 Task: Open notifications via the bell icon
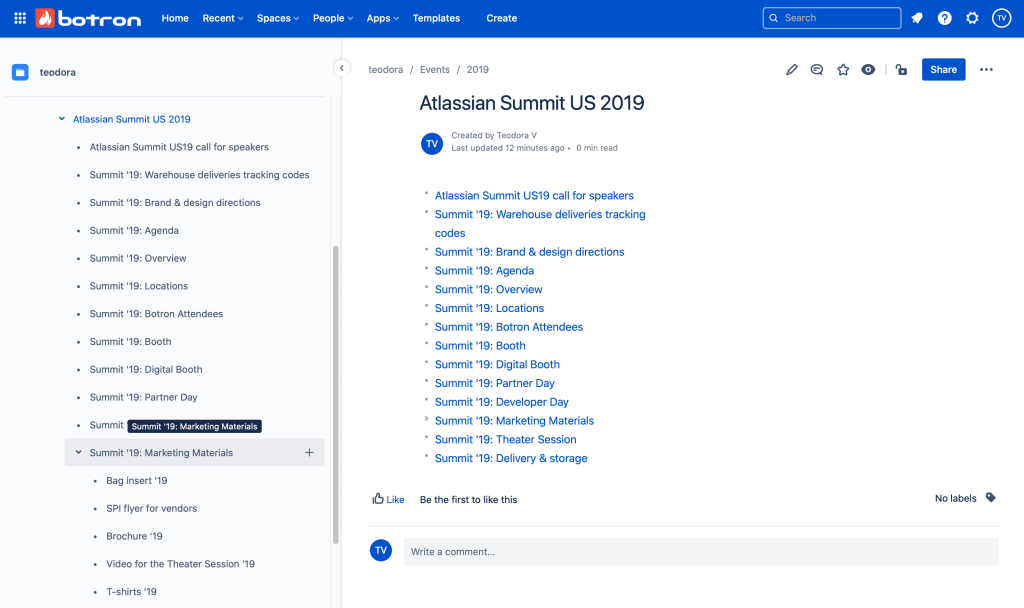coord(916,17)
